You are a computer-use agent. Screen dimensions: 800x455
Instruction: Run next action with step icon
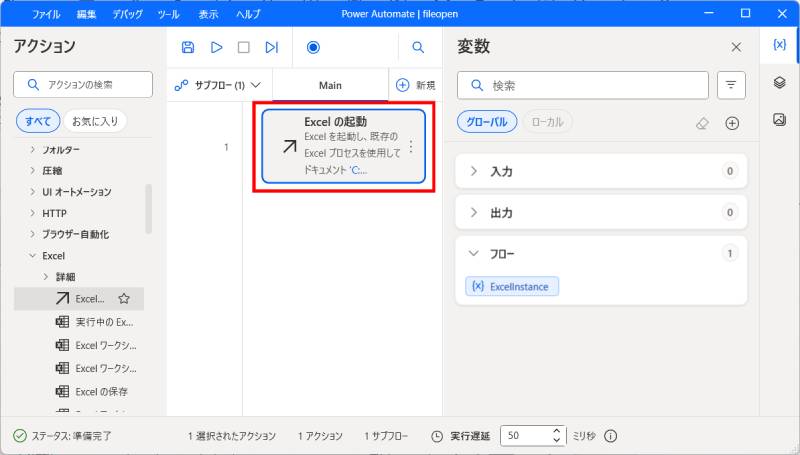pyautogui.click(x=271, y=47)
